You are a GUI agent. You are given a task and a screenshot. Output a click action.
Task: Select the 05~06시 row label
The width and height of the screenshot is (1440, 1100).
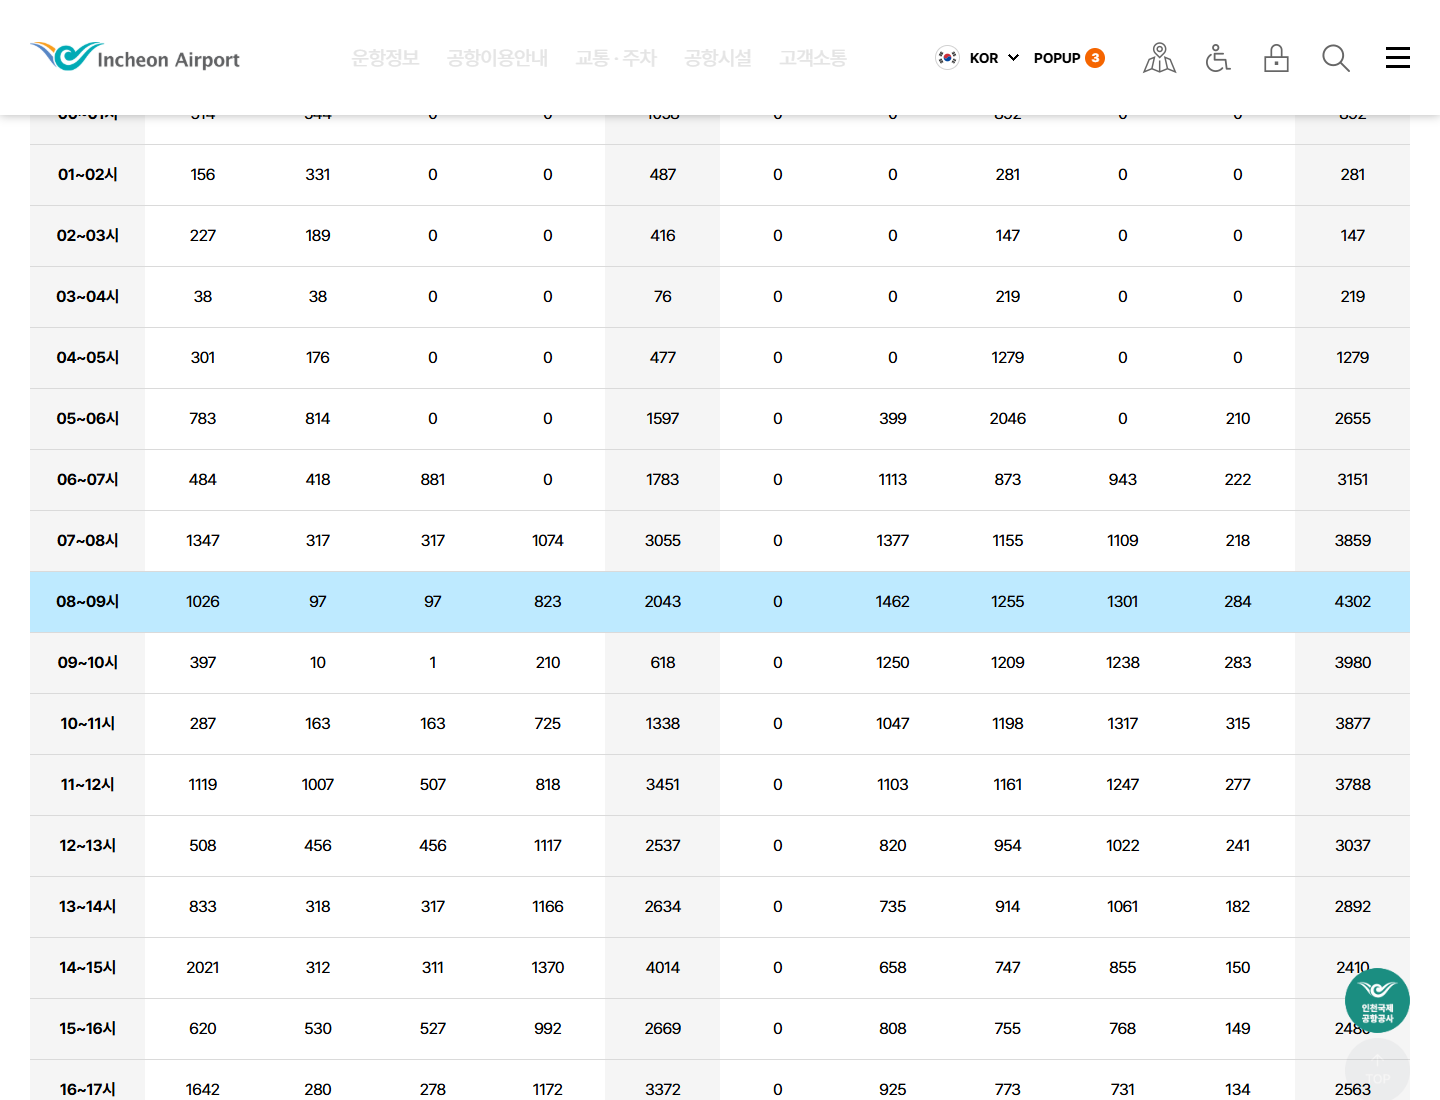pos(88,419)
